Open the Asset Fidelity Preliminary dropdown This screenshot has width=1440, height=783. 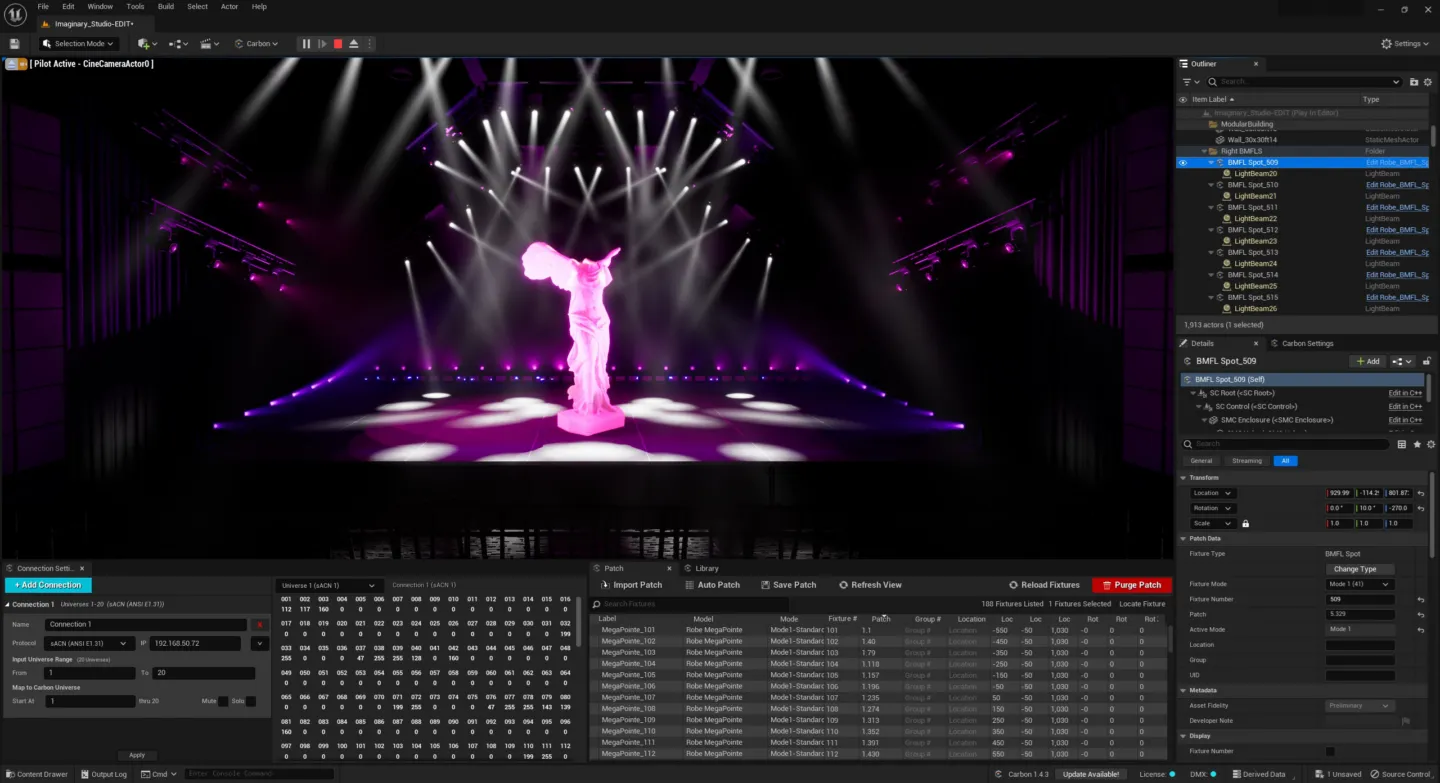pyautogui.click(x=1360, y=705)
